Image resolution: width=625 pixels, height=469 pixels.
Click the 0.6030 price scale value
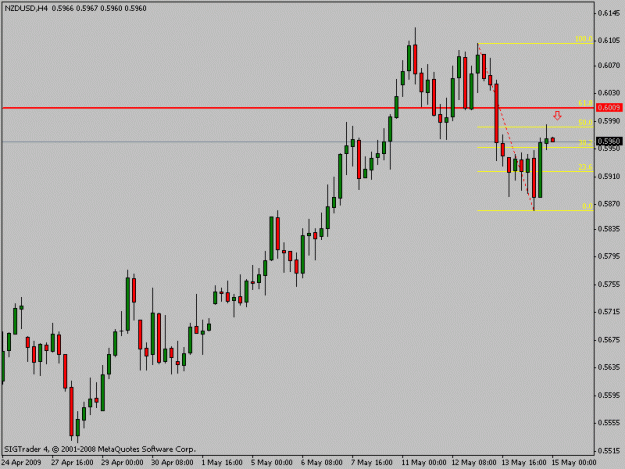(609, 92)
